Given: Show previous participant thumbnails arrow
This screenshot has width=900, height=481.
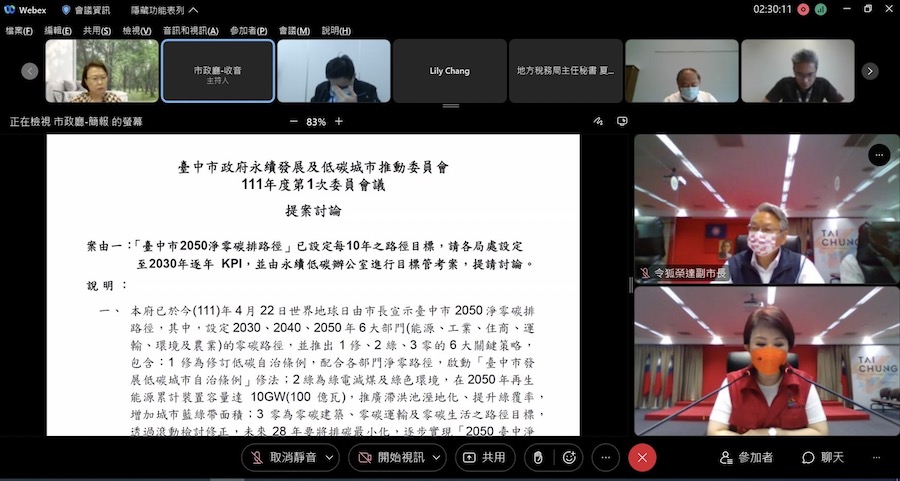Looking at the screenshot, I should [x=30, y=71].
